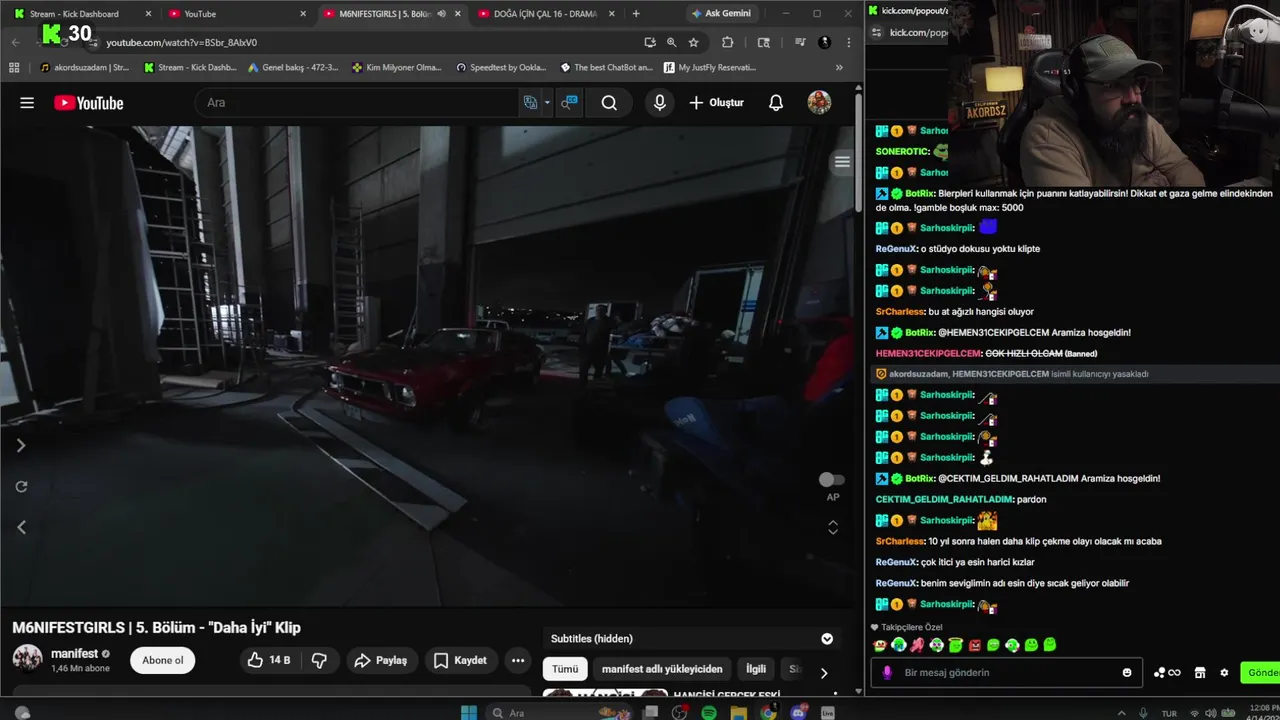Viewport: 1280px width, 720px height.
Task: Click Kick chat message input field
Action: 1008,673
